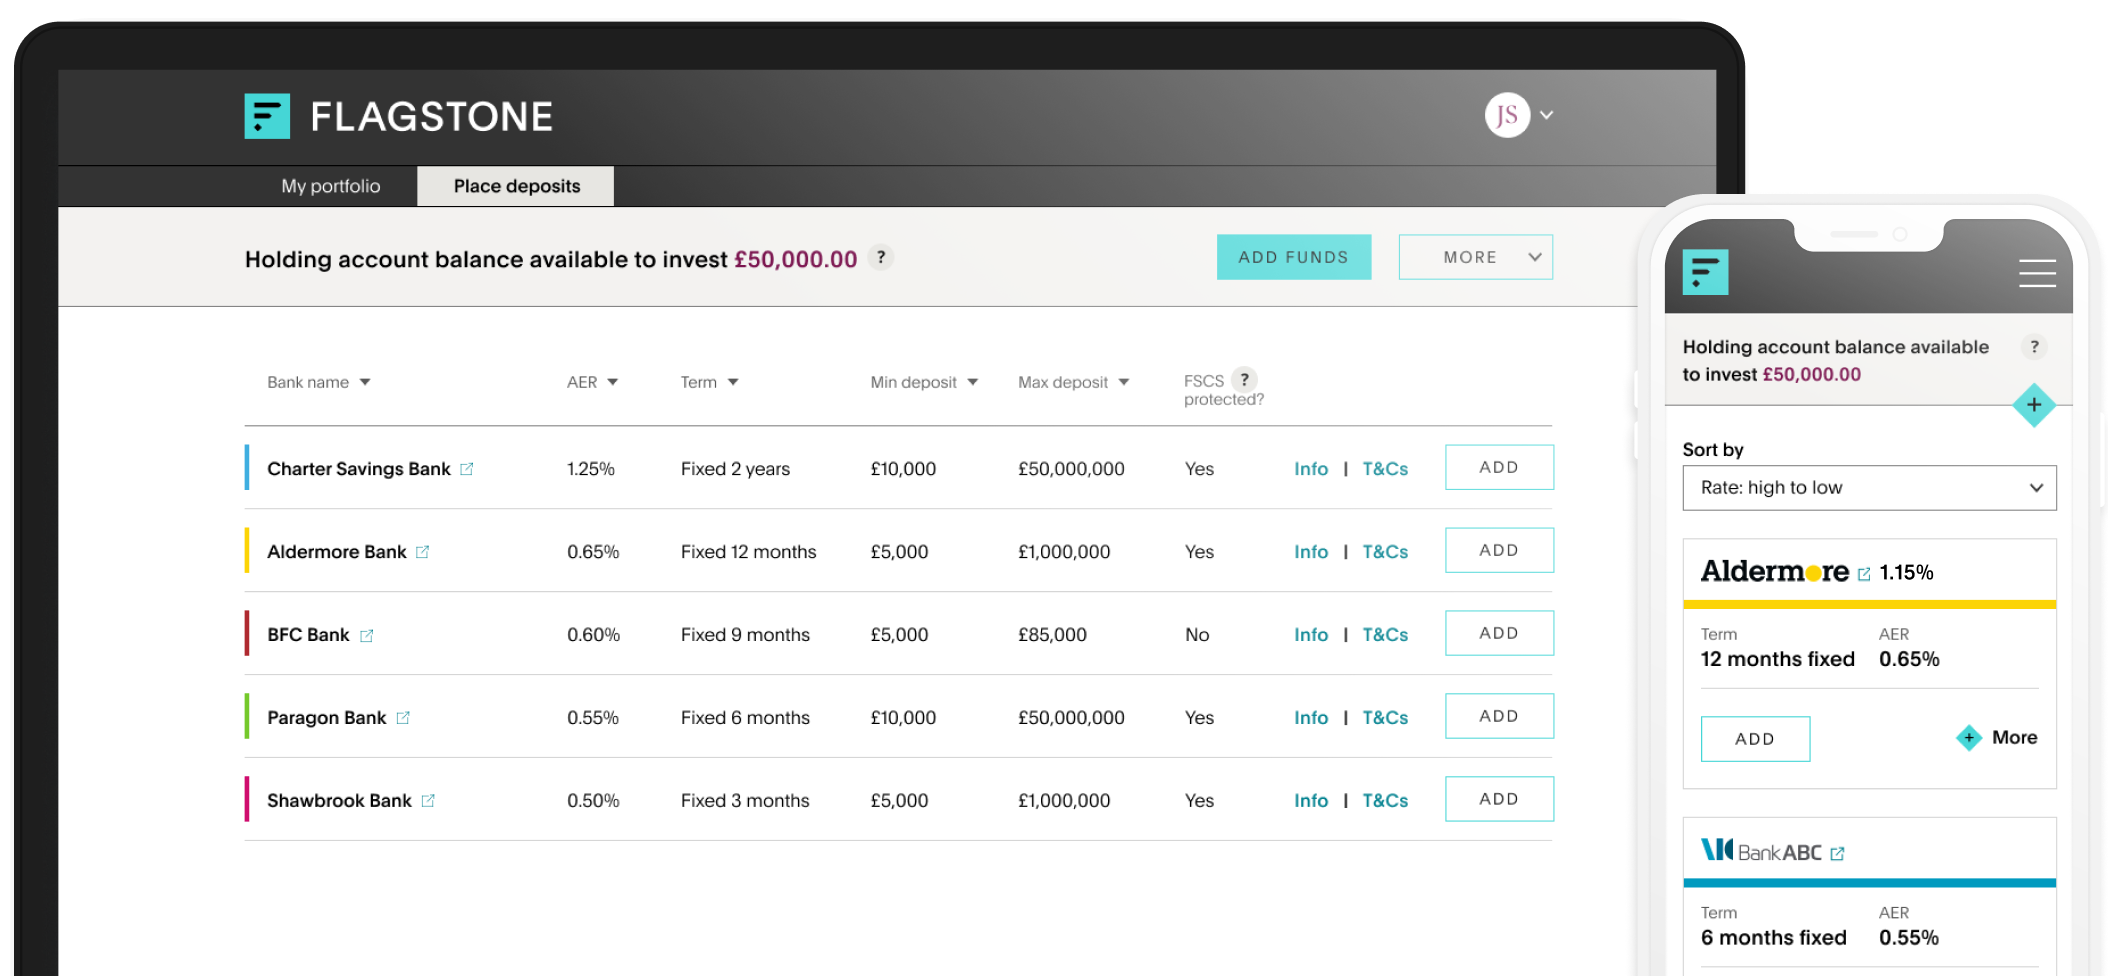Open Aldermore Bank external link icon

(422, 552)
